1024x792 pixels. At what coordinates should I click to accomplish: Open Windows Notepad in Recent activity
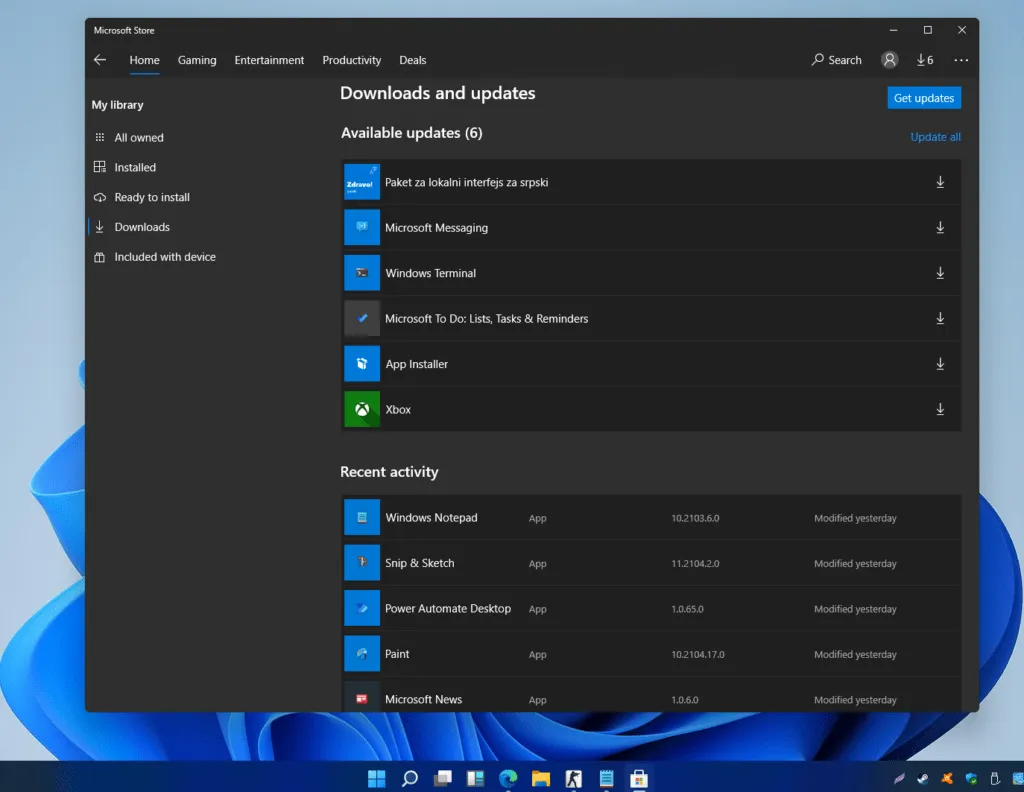pyautogui.click(x=431, y=517)
